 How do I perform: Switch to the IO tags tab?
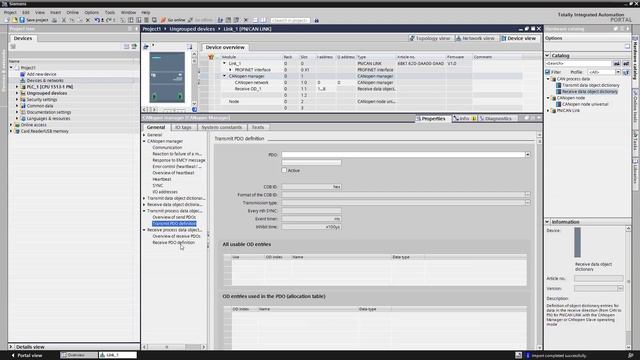[183, 127]
